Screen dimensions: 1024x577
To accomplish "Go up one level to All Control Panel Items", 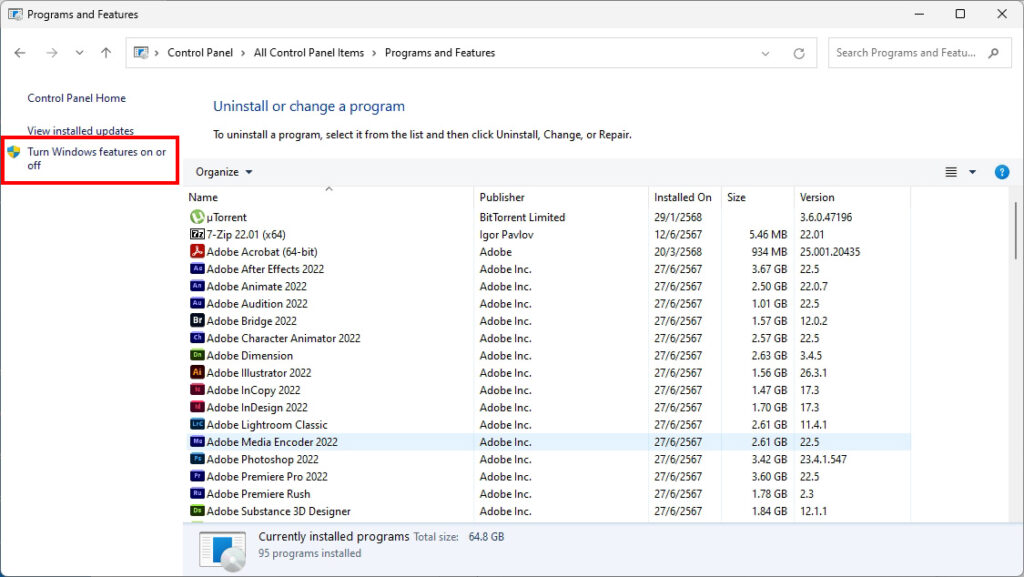I will tap(106, 53).
